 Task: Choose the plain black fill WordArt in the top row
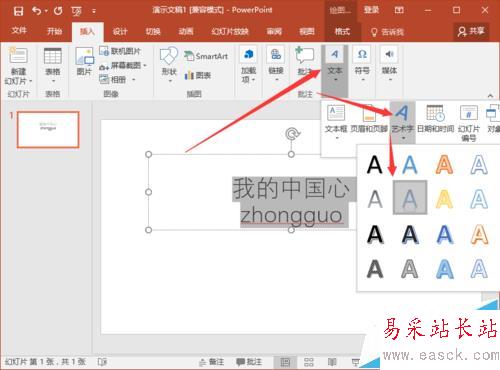tap(375, 165)
